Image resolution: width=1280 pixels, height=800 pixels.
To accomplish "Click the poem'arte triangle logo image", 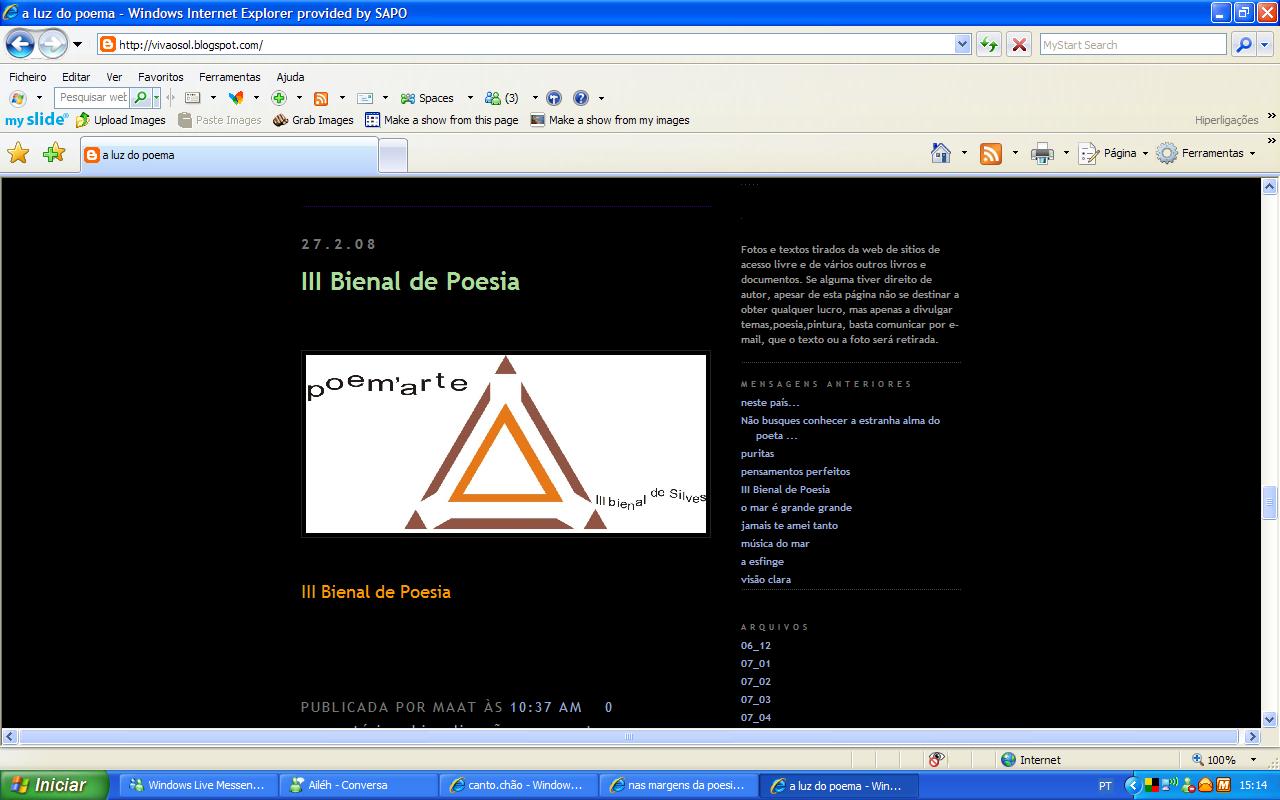I will 505,443.
